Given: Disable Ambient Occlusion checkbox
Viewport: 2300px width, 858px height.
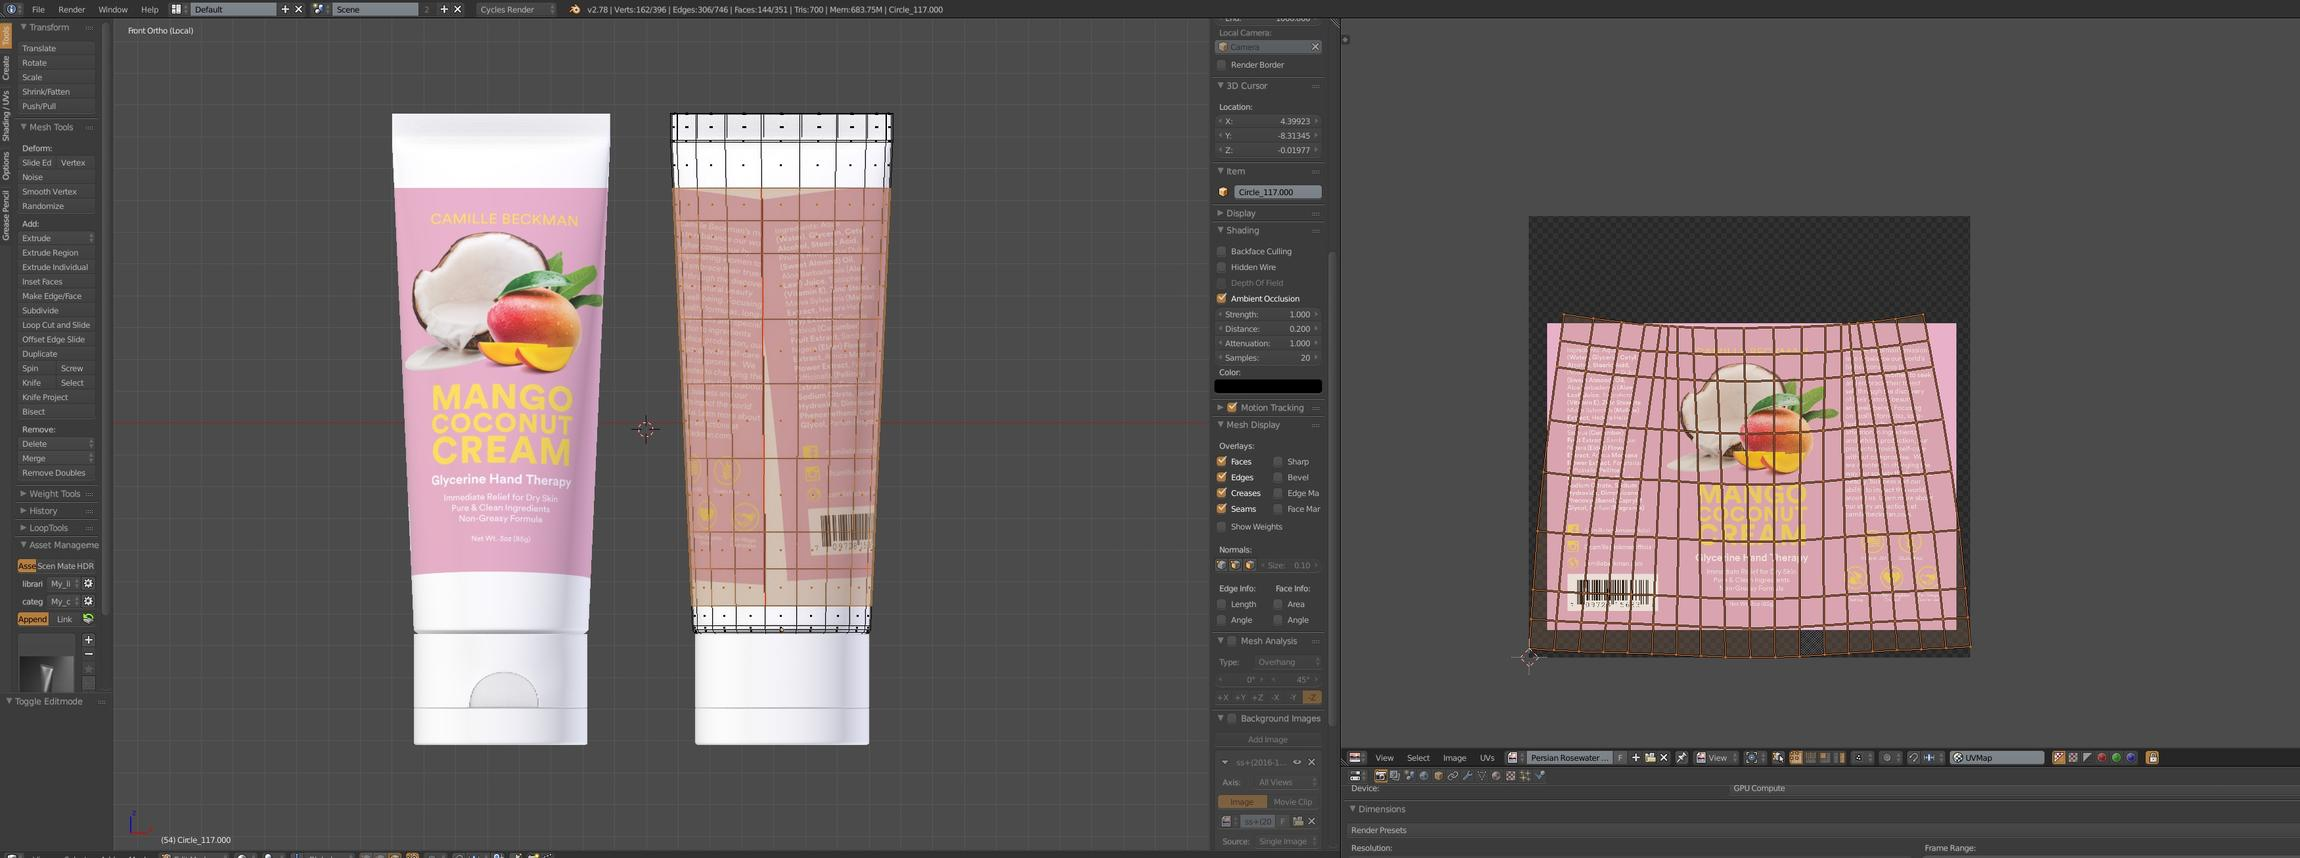Looking at the screenshot, I should (1221, 299).
